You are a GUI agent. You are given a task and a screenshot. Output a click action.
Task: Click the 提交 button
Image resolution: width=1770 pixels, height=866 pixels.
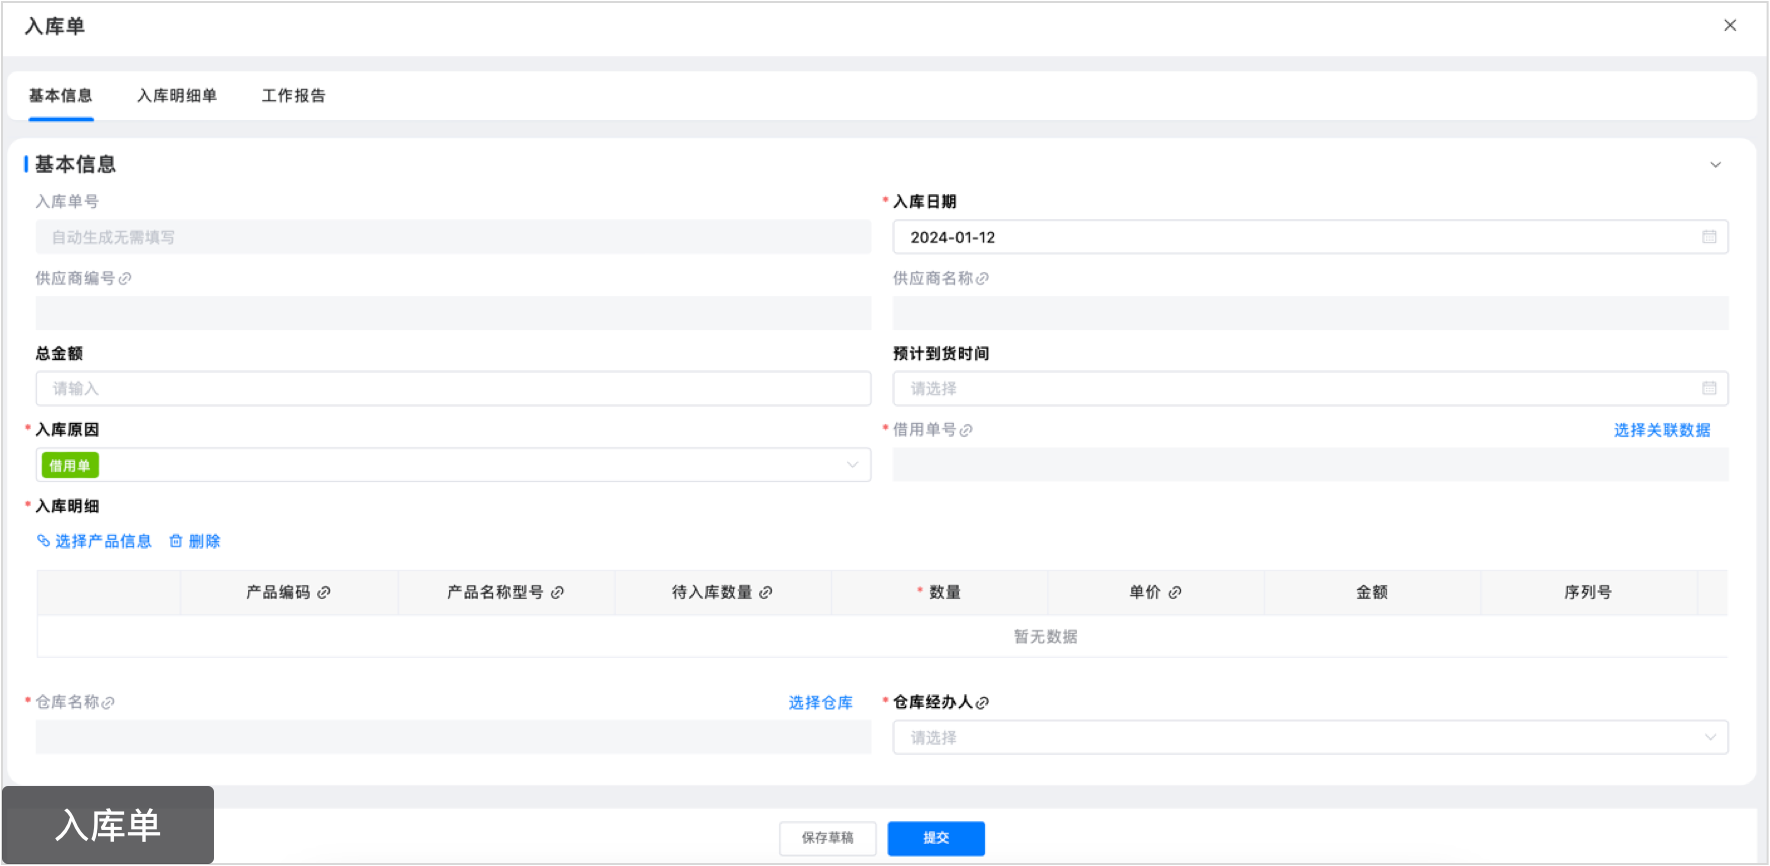click(x=936, y=838)
